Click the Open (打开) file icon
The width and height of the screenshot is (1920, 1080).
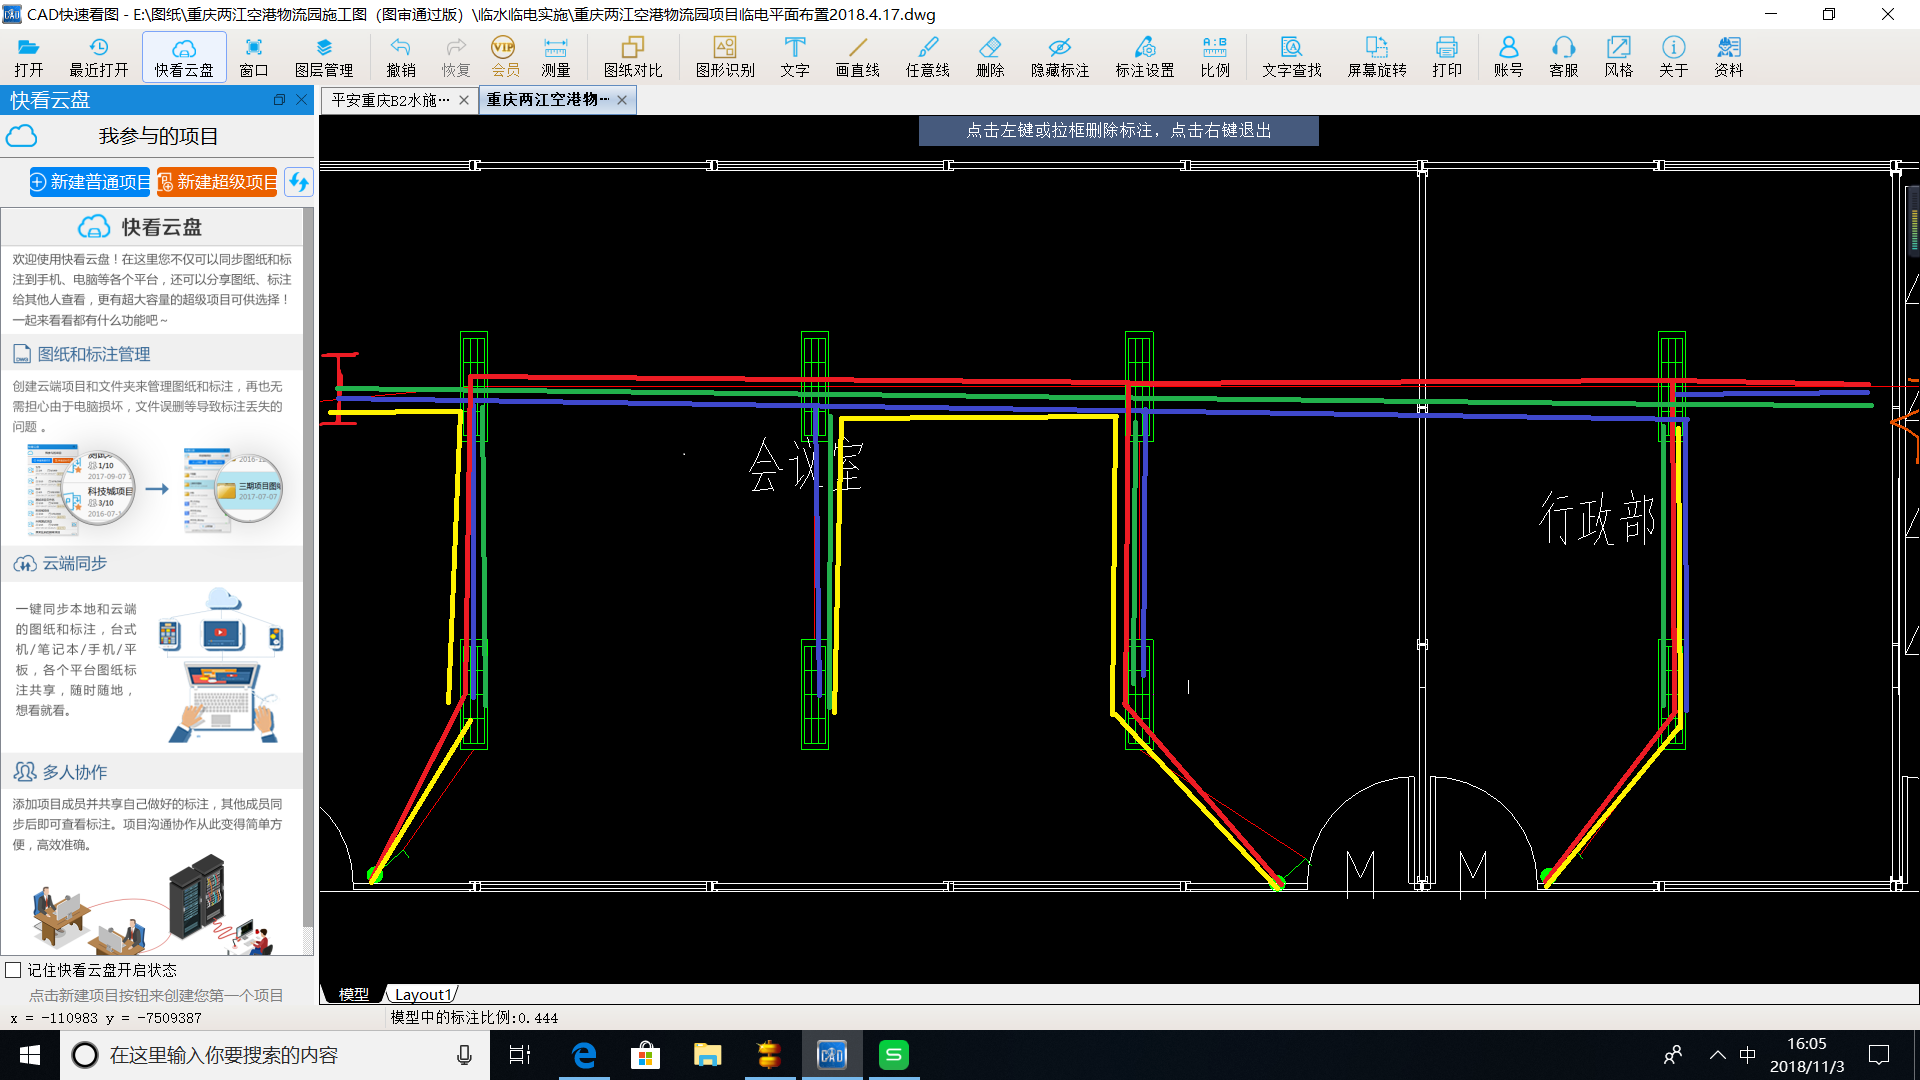(29, 57)
